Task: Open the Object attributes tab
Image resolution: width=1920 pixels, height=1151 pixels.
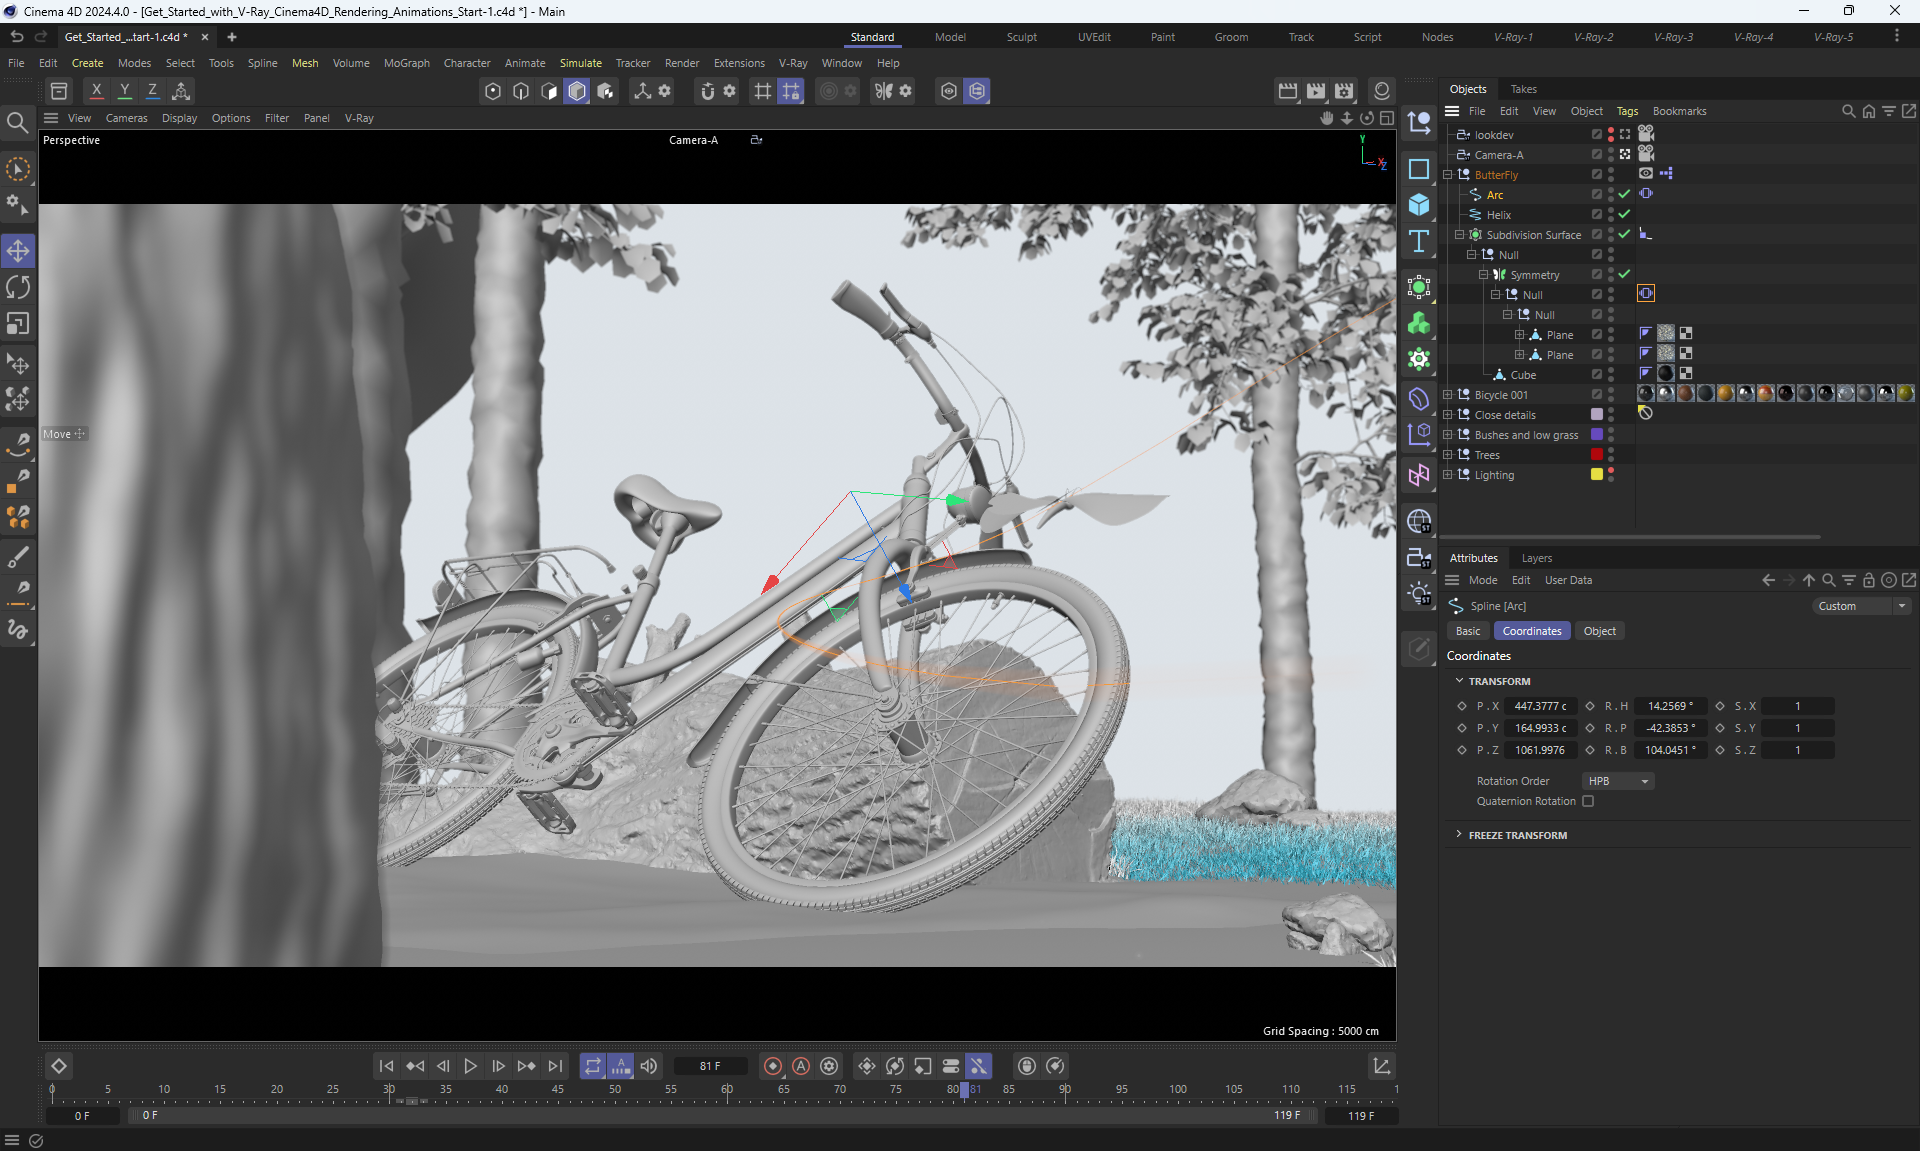Action: pos(1599,631)
